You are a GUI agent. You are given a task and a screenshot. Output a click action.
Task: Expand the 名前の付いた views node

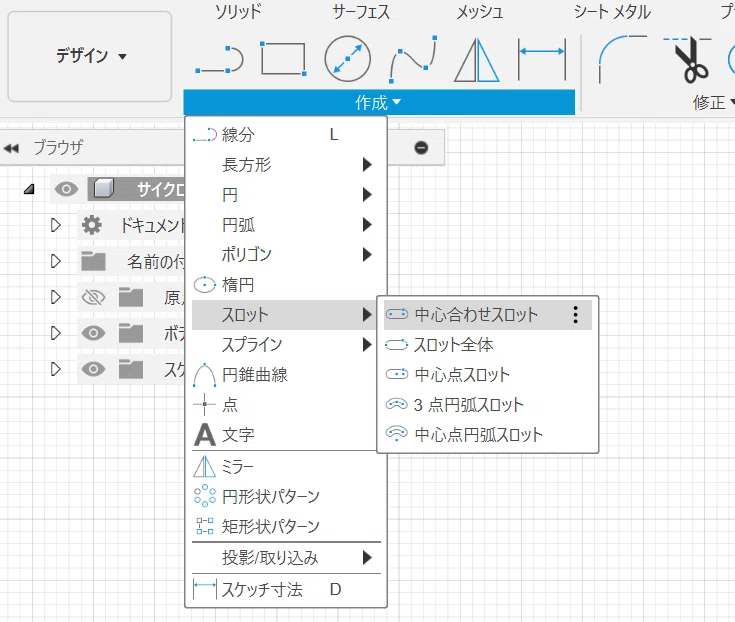tap(56, 261)
